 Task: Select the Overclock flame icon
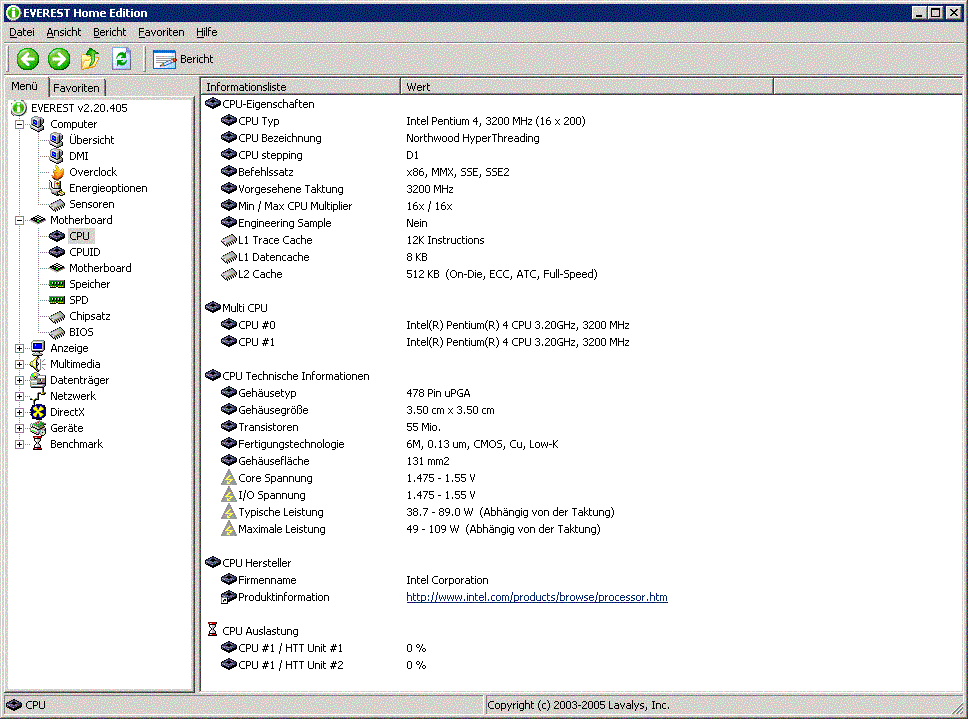point(57,172)
